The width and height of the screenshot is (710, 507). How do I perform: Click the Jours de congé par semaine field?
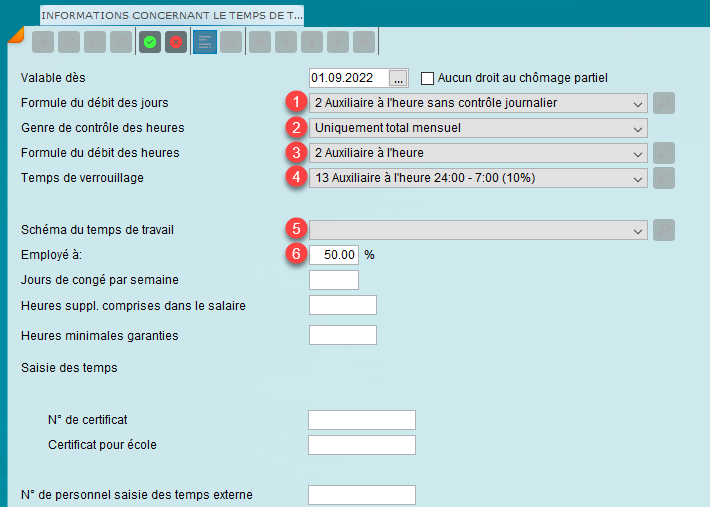coord(334,280)
